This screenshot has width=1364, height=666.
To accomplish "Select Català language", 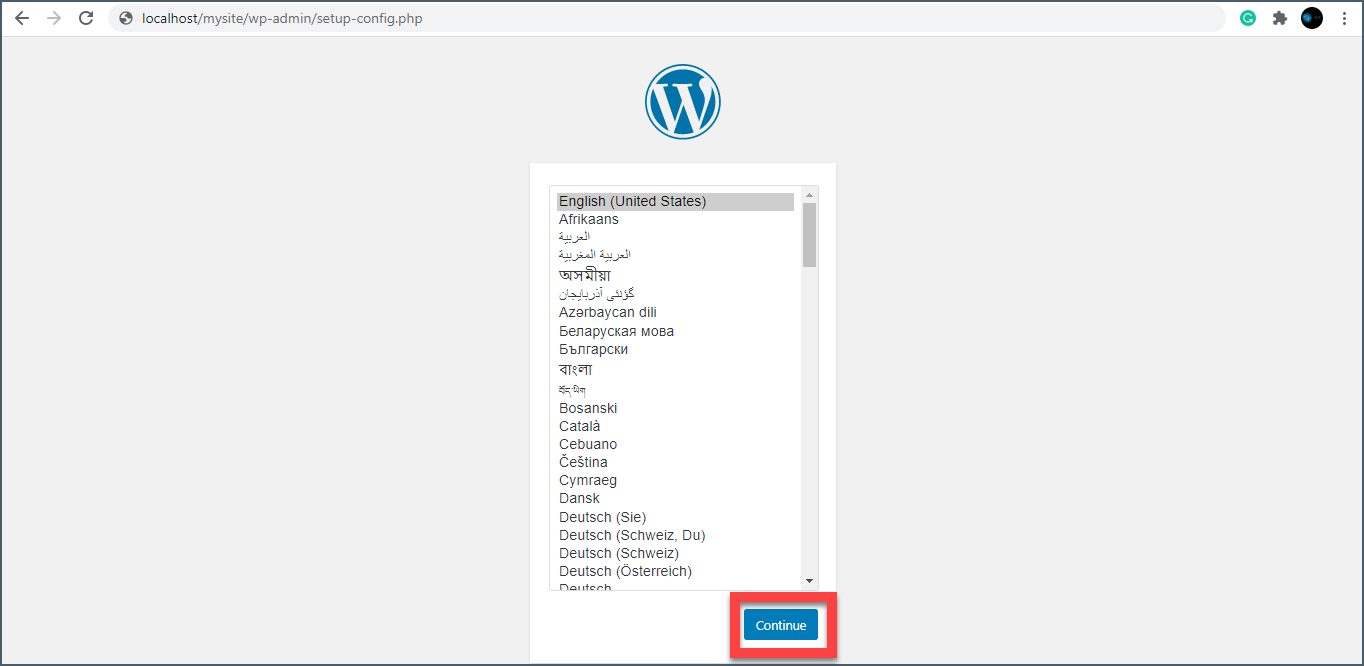I will pos(675,426).
